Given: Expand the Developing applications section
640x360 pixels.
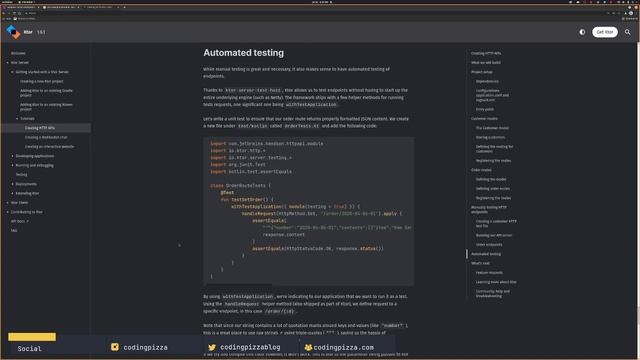Looking at the screenshot, I should point(12,156).
